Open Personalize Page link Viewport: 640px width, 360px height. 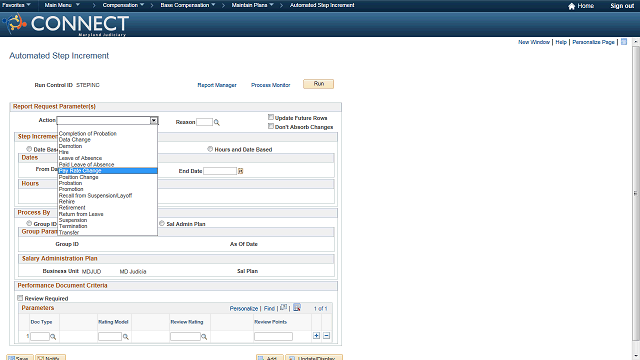(593, 42)
